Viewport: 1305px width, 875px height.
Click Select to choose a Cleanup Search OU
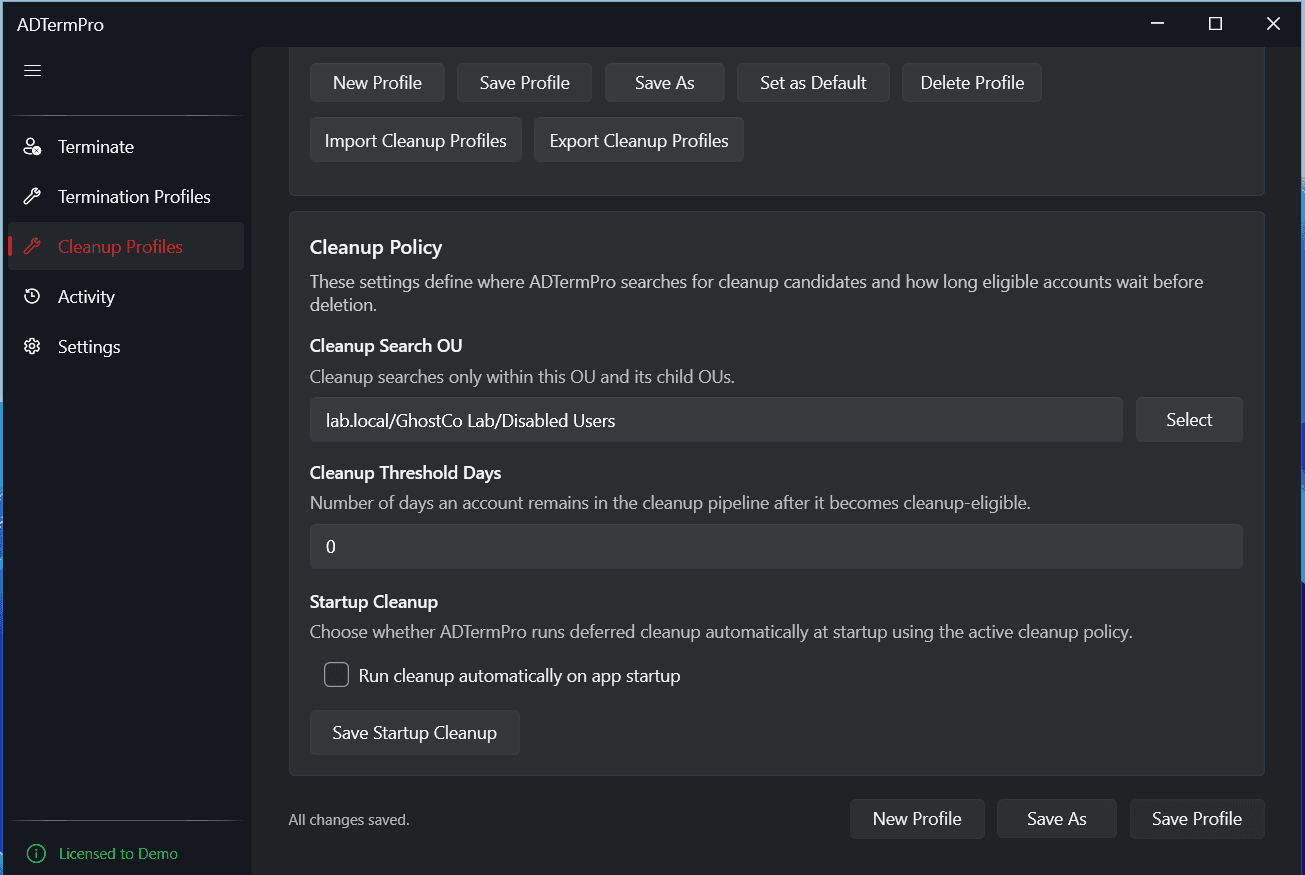coord(1189,419)
